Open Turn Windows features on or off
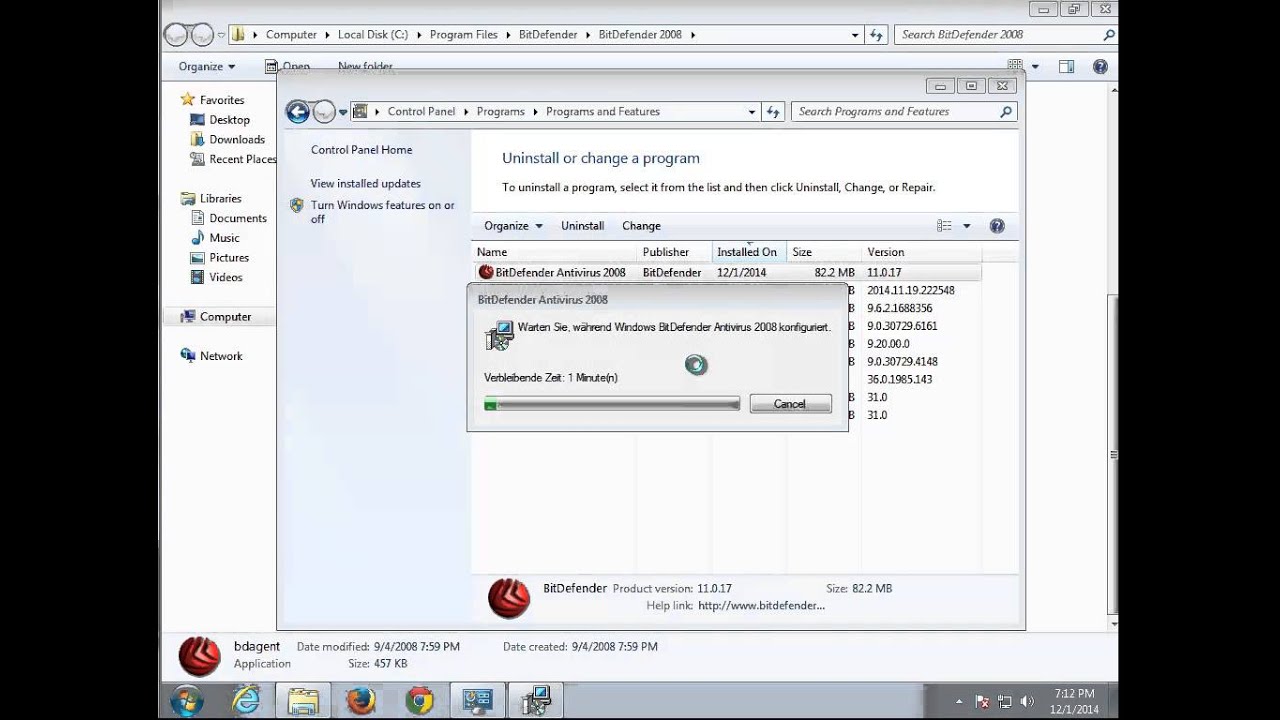 click(382, 212)
